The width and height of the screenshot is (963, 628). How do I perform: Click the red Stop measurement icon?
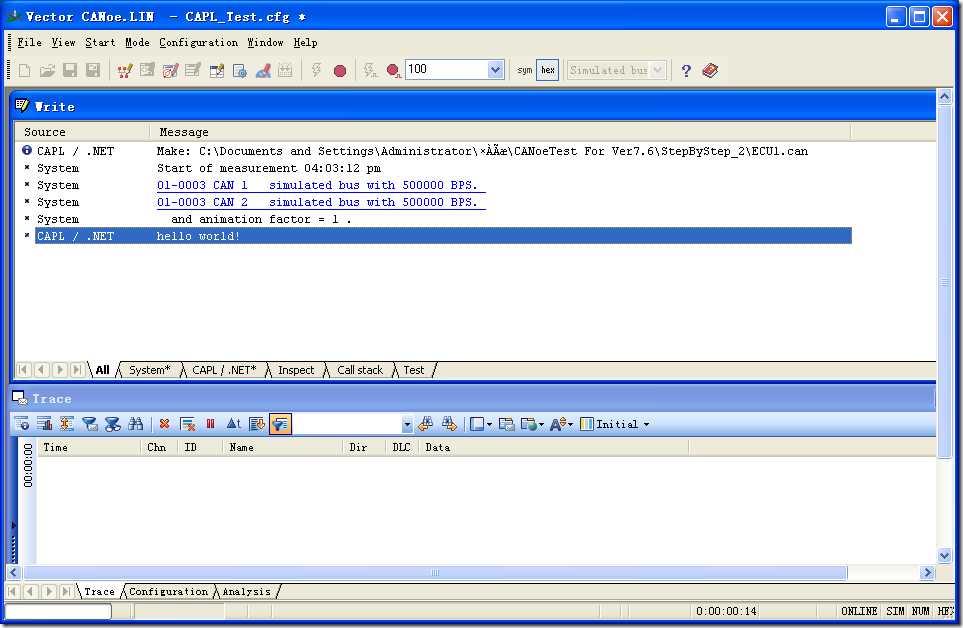pos(340,71)
